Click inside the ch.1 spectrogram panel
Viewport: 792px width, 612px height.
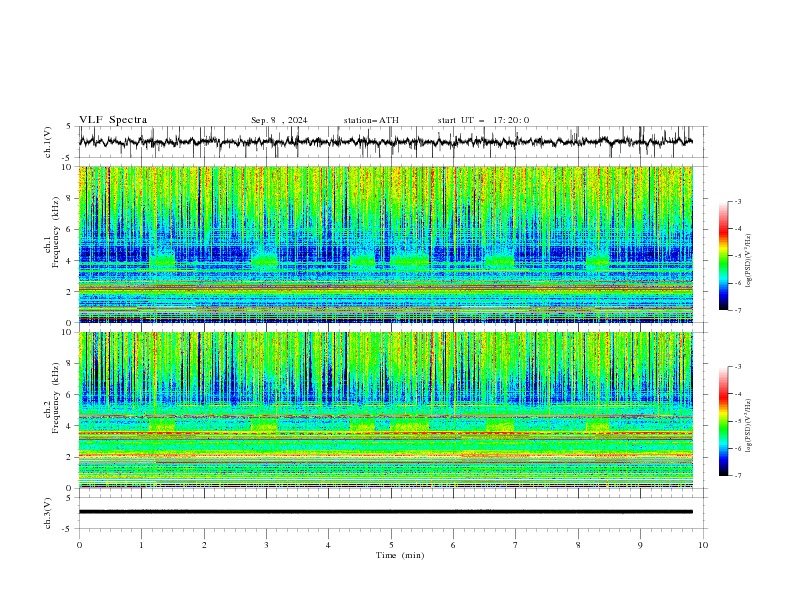pyautogui.click(x=386, y=244)
